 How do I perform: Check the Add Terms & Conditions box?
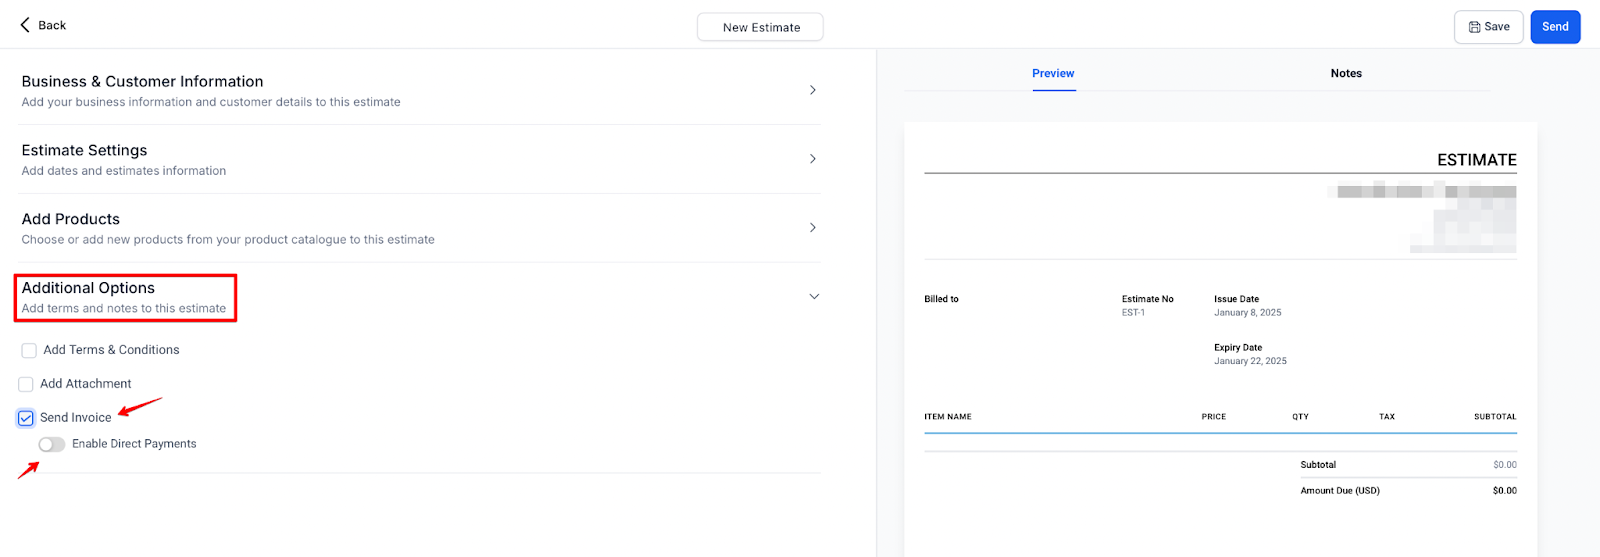click(29, 351)
